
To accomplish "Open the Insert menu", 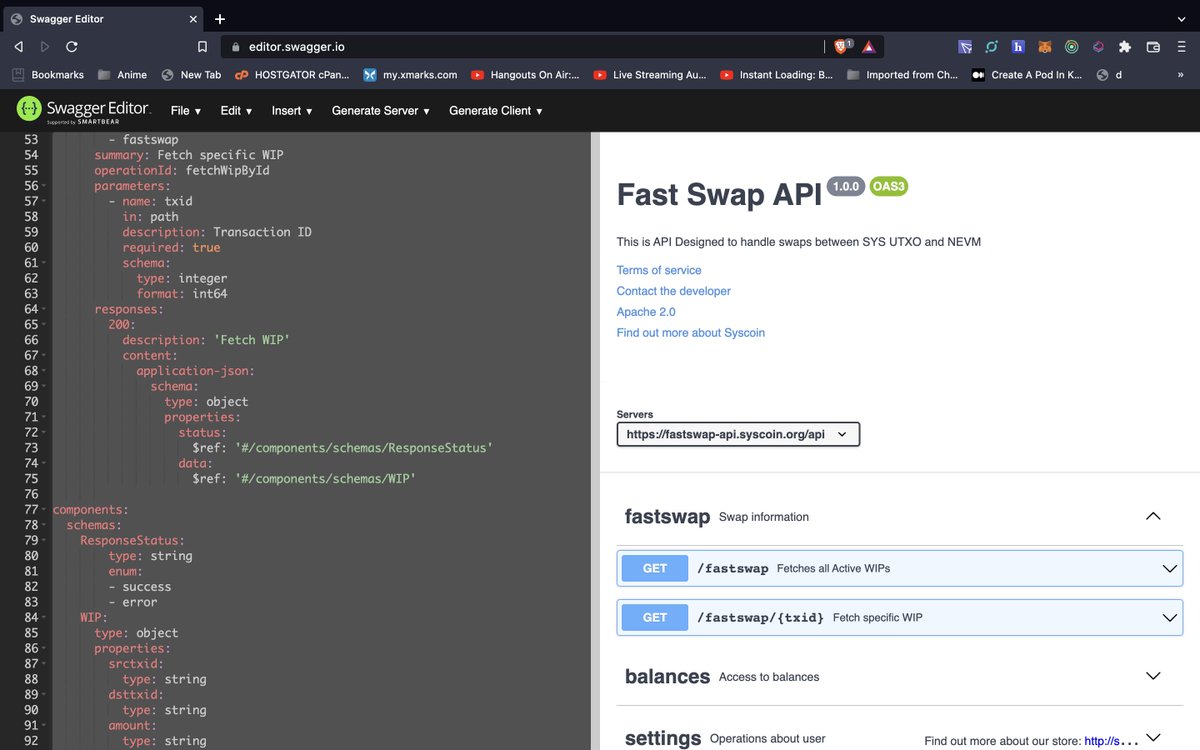I will coord(292,110).
